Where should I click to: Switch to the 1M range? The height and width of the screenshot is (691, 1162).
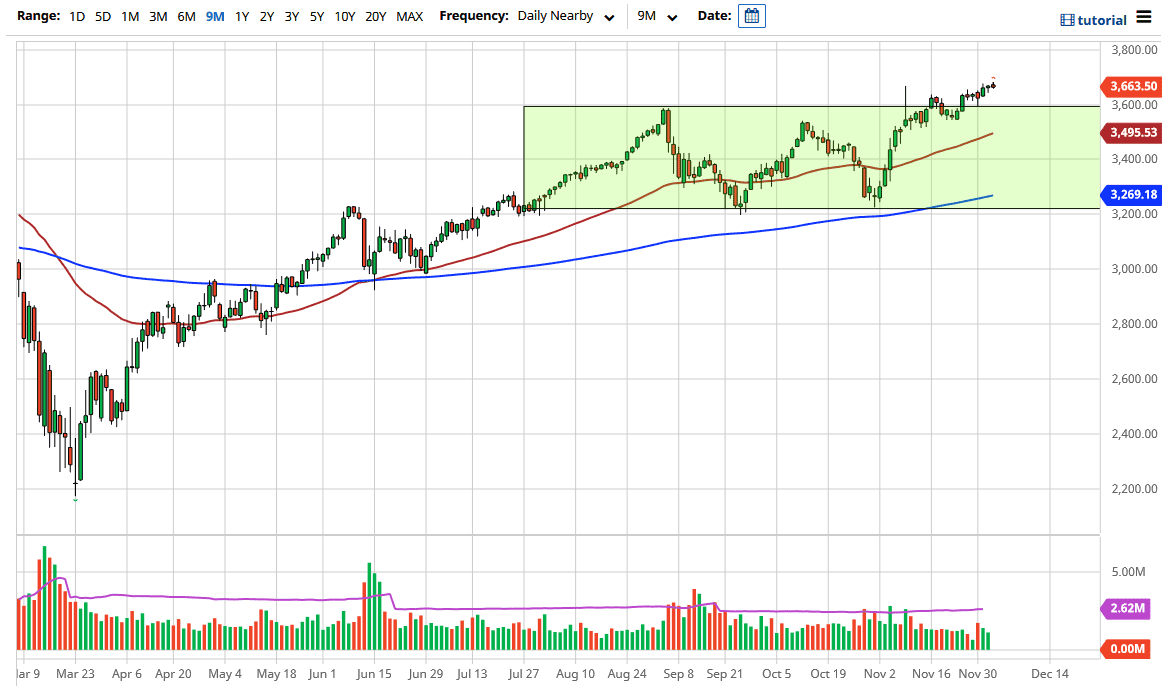tap(129, 16)
